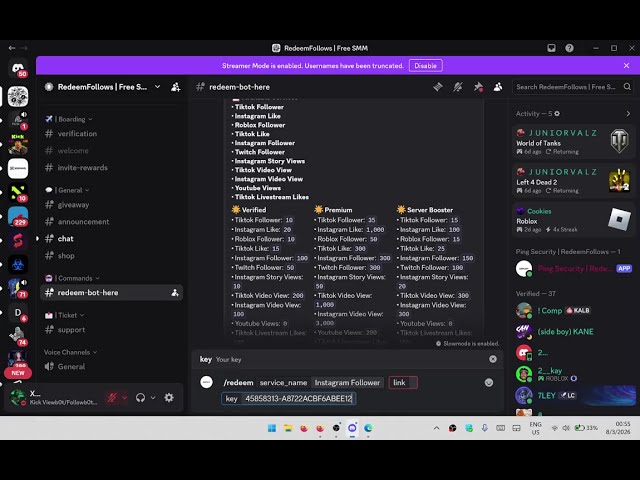Click the user avatar in user panel

[x=18, y=398]
